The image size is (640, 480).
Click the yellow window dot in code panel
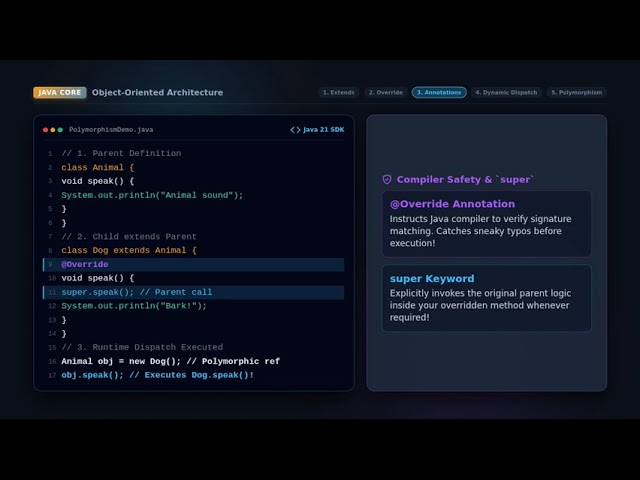[53, 130]
